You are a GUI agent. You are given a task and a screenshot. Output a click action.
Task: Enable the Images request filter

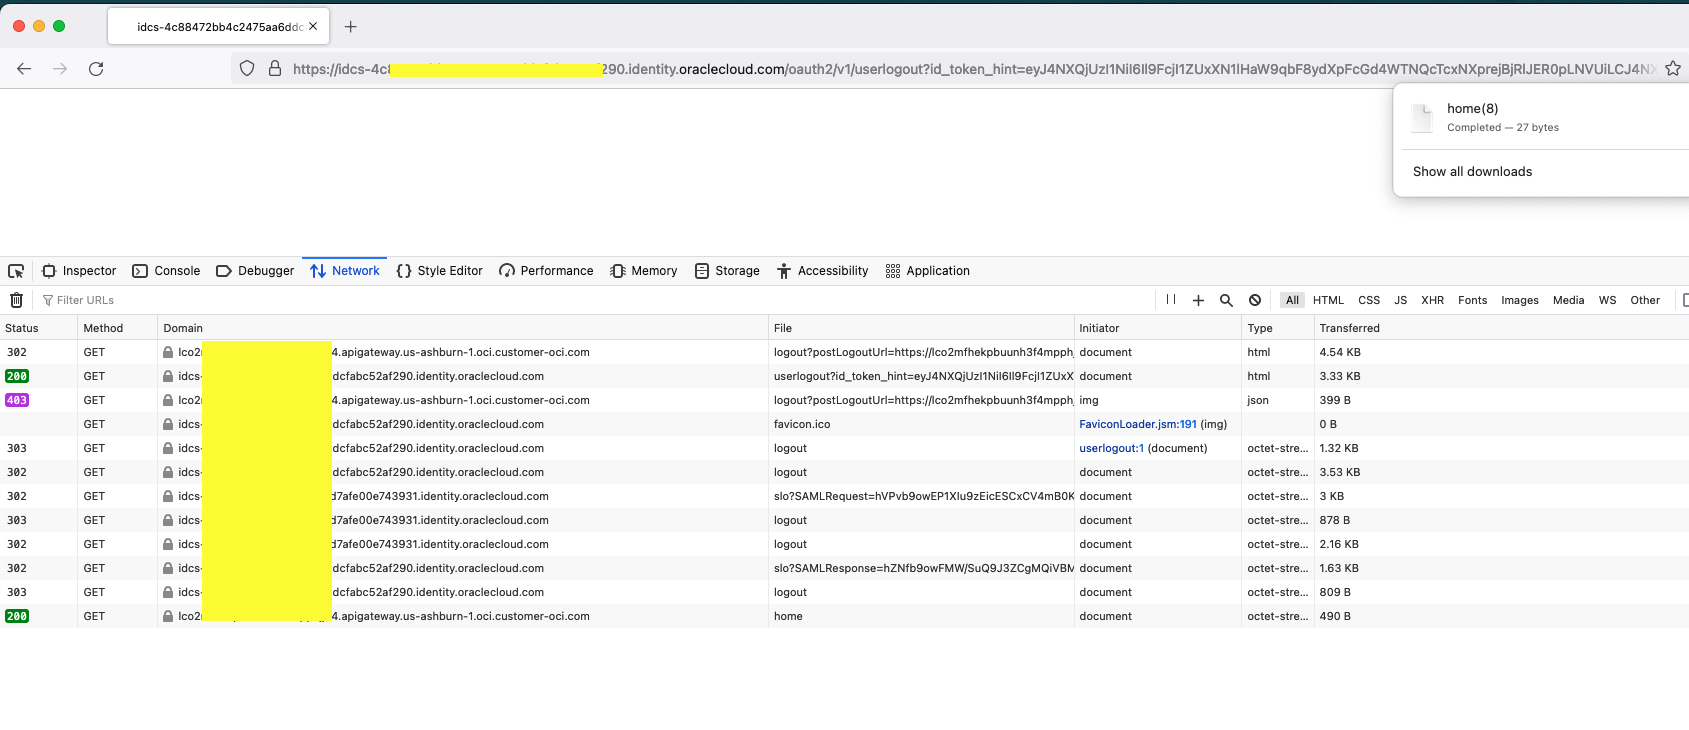click(1519, 300)
